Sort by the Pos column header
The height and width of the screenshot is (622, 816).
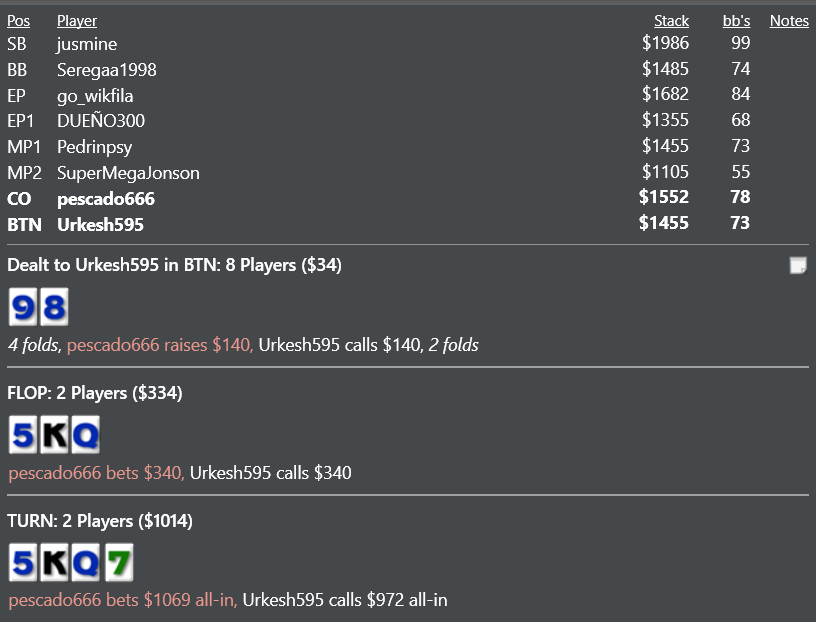click(x=18, y=21)
